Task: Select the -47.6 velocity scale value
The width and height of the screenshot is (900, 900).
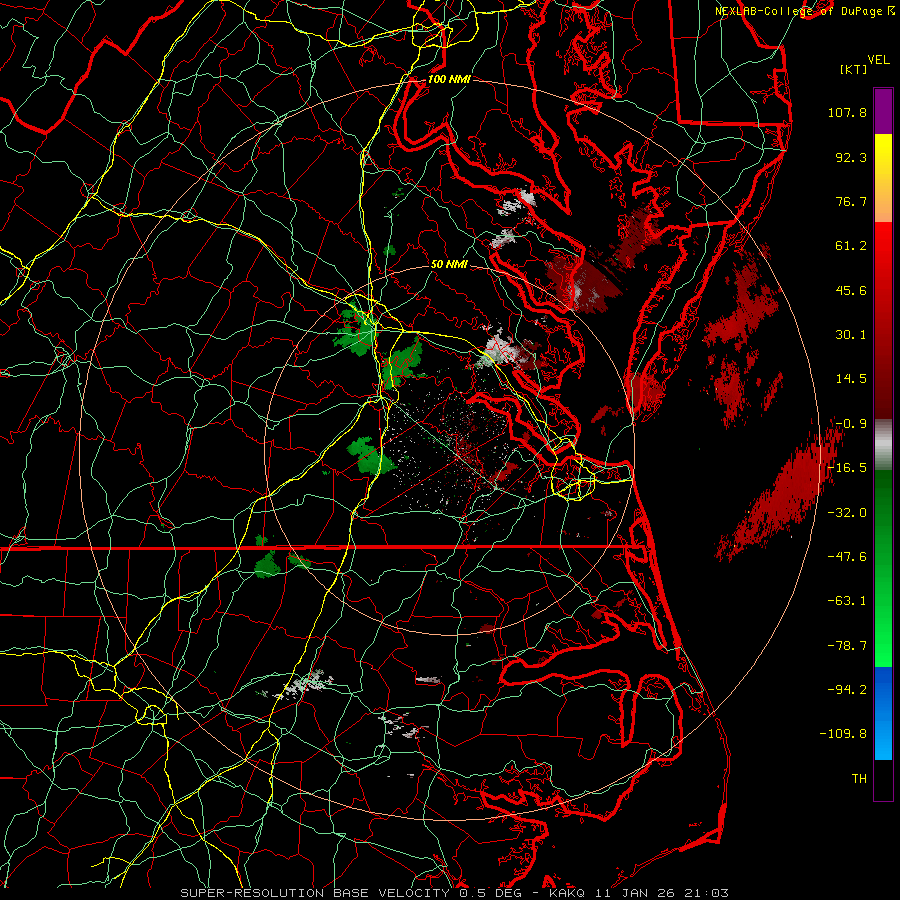Action: point(847,557)
